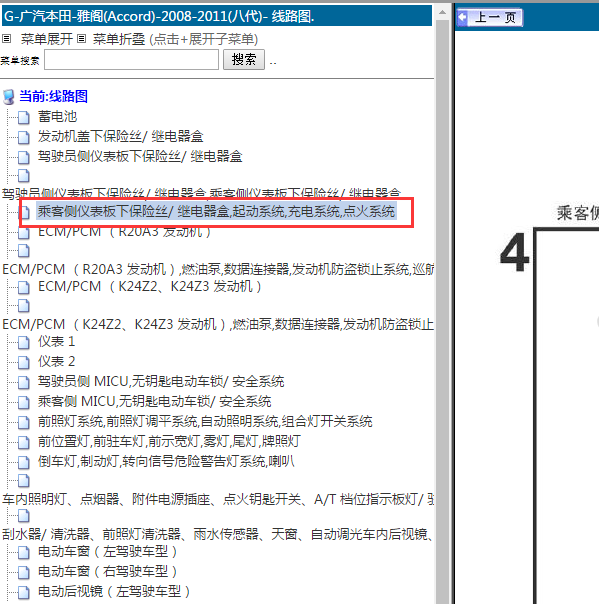Open 刮水器/ 清洗器、前照灯清洗器 entry
The height and width of the screenshot is (604, 599).
[218, 535]
